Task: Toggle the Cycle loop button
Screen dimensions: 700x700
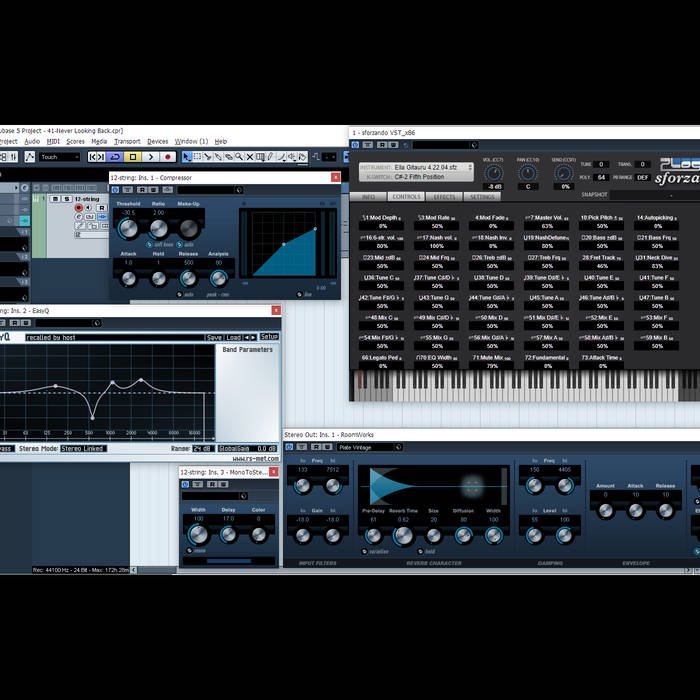Action: point(115,157)
